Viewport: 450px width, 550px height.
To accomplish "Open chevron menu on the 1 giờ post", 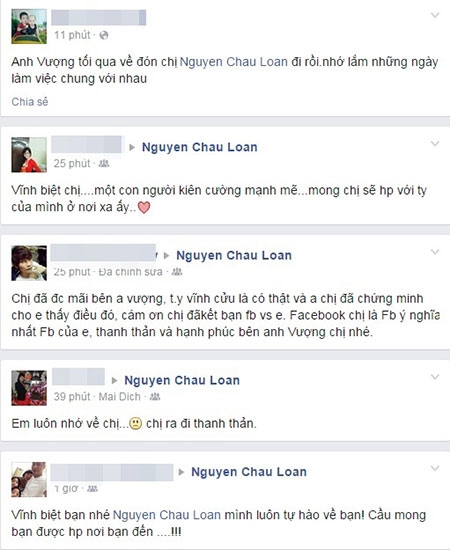I will coord(435,469).
